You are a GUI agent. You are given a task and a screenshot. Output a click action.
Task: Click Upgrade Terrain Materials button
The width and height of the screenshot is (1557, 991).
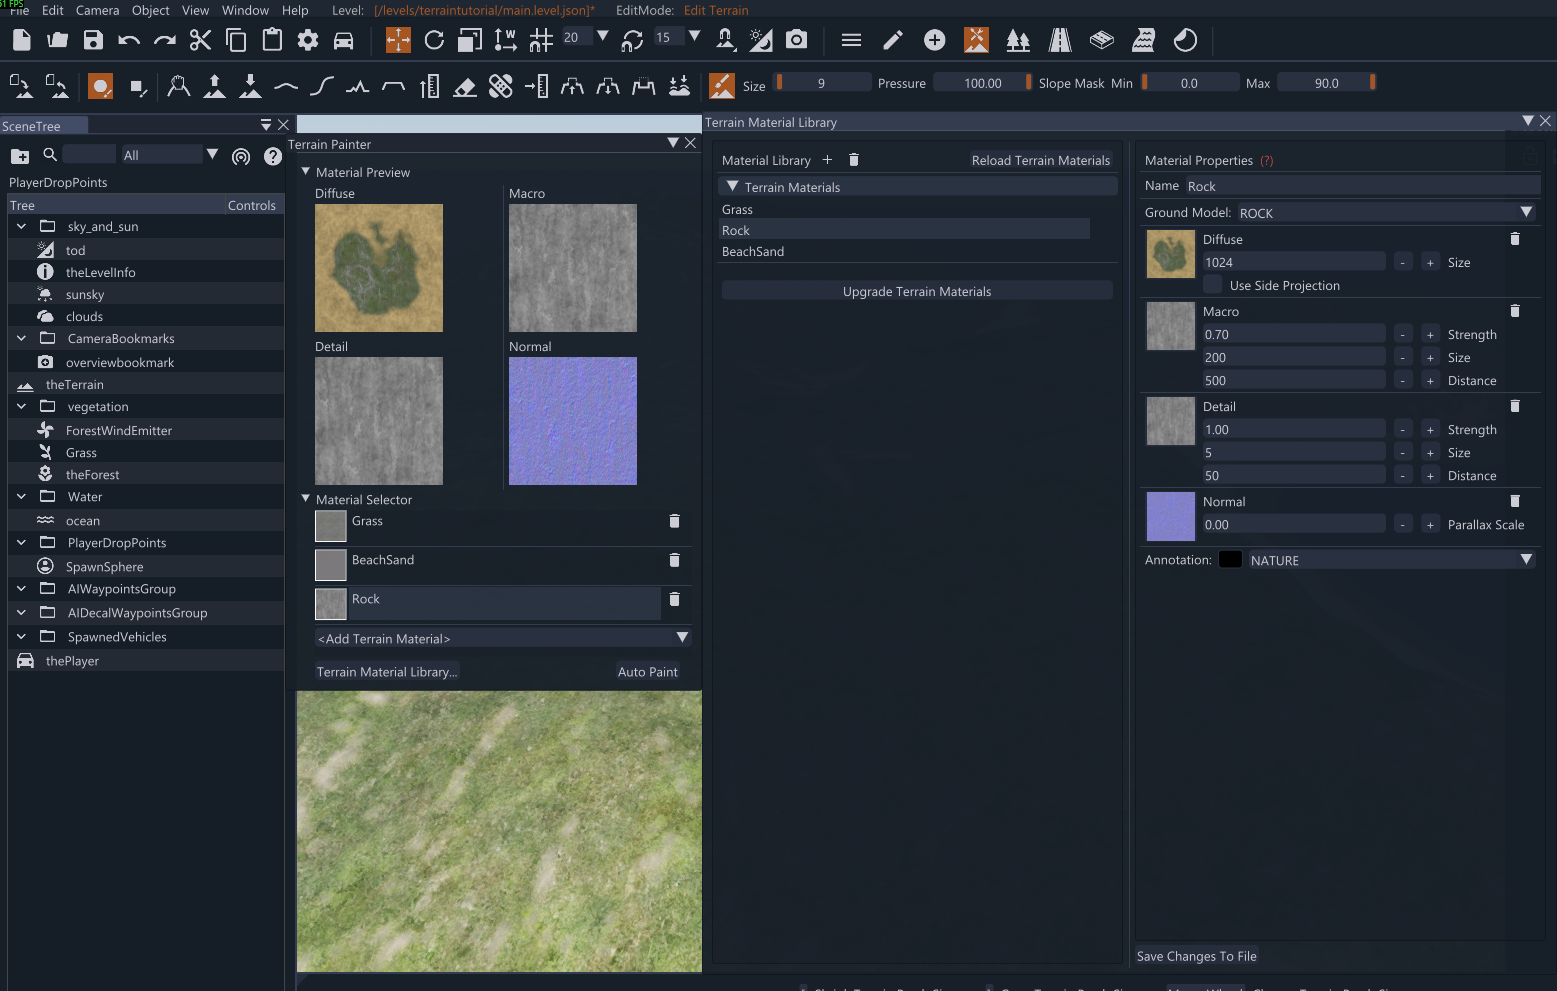[917, 291]
